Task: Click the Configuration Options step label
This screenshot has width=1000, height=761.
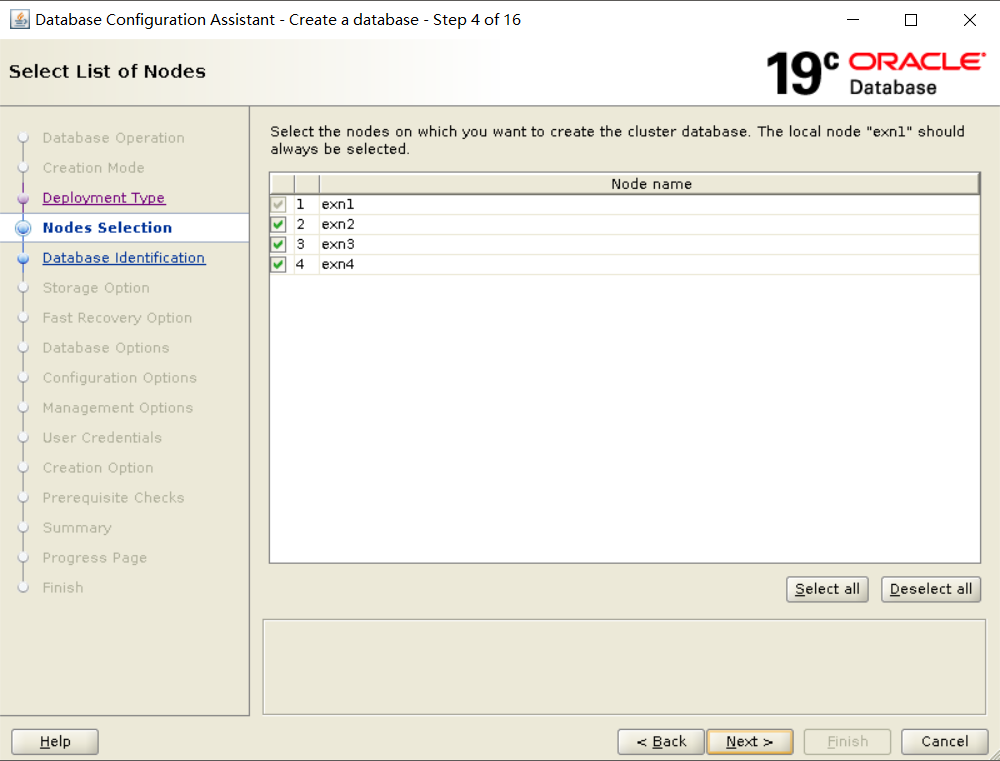Action: [120, 378]
